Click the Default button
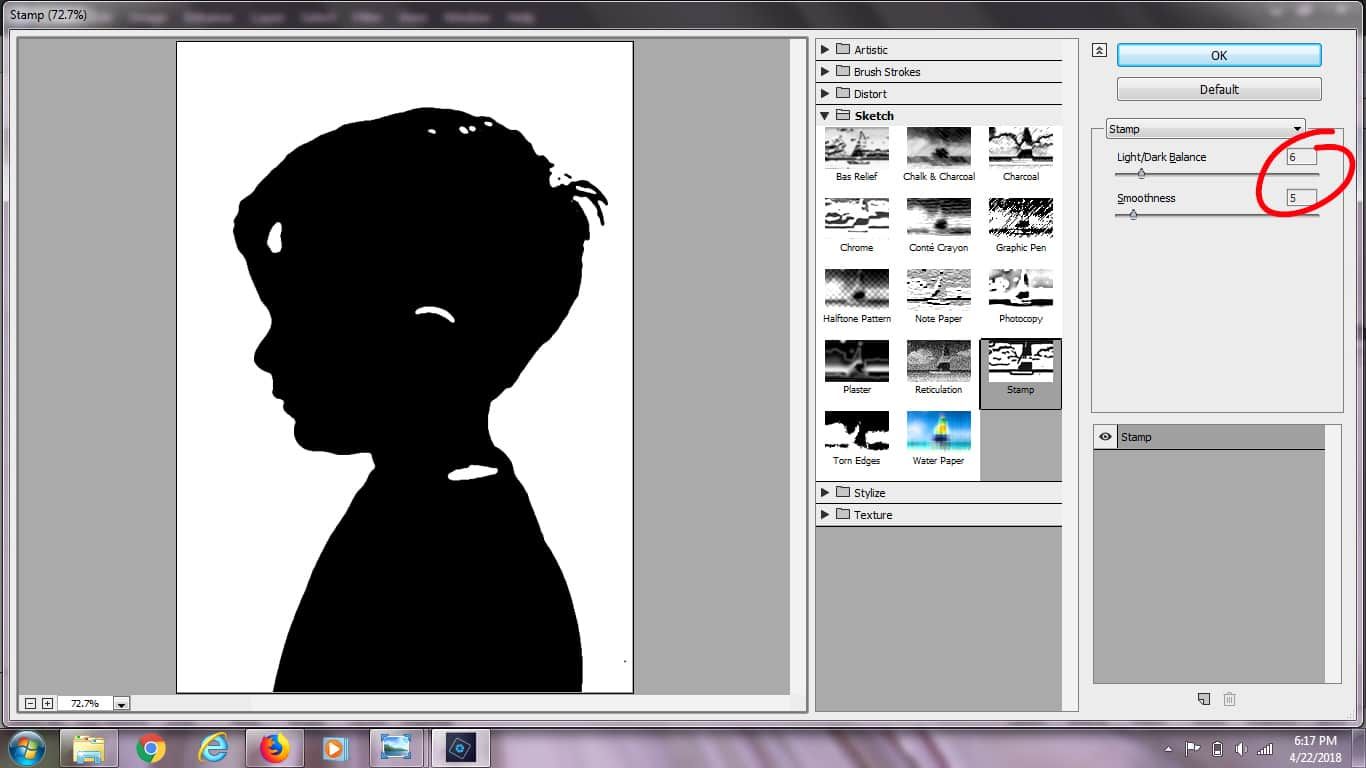The width and height of the screenshot is (1366, 768). 1219,89
